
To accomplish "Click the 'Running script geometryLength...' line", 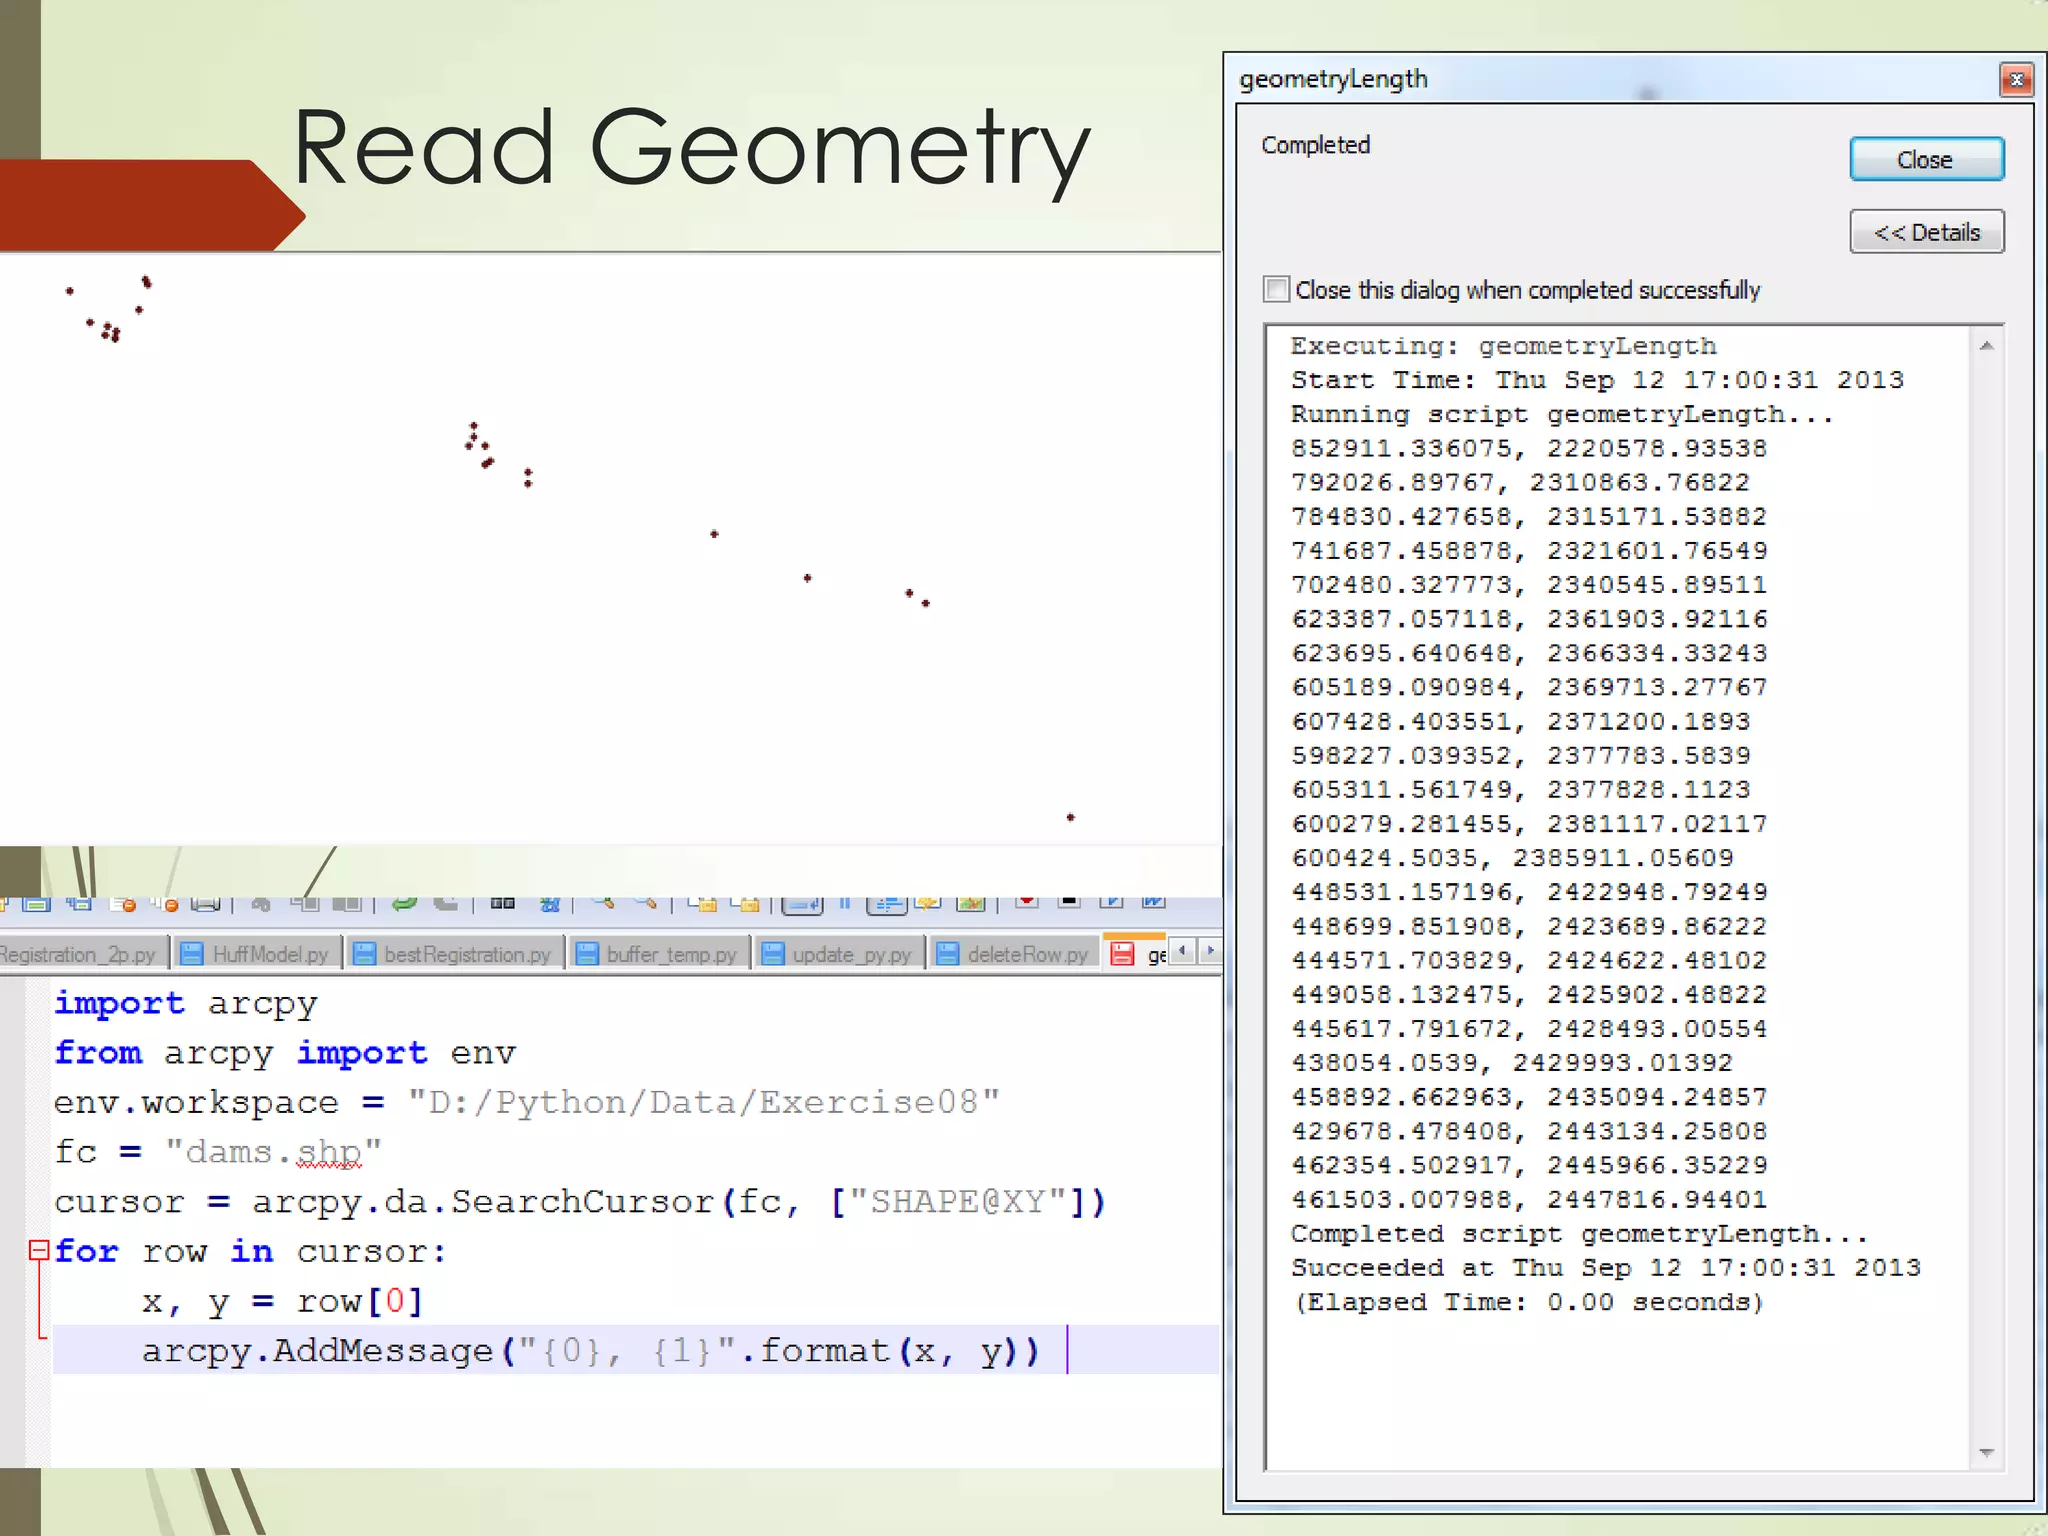I will coord(1563,414).
